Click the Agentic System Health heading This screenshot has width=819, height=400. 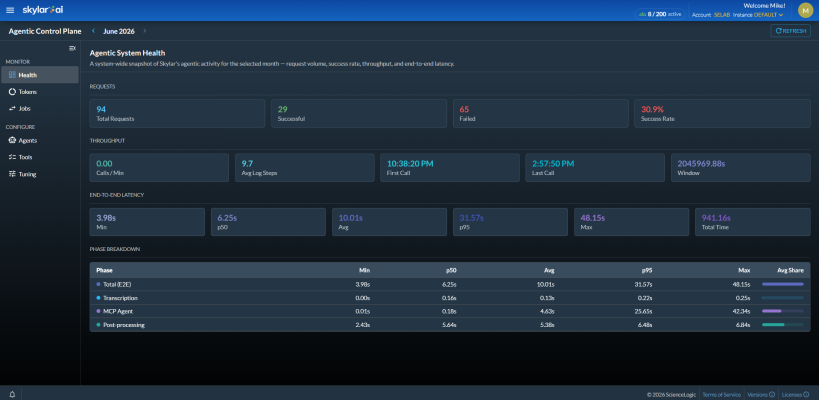(127, 53)
